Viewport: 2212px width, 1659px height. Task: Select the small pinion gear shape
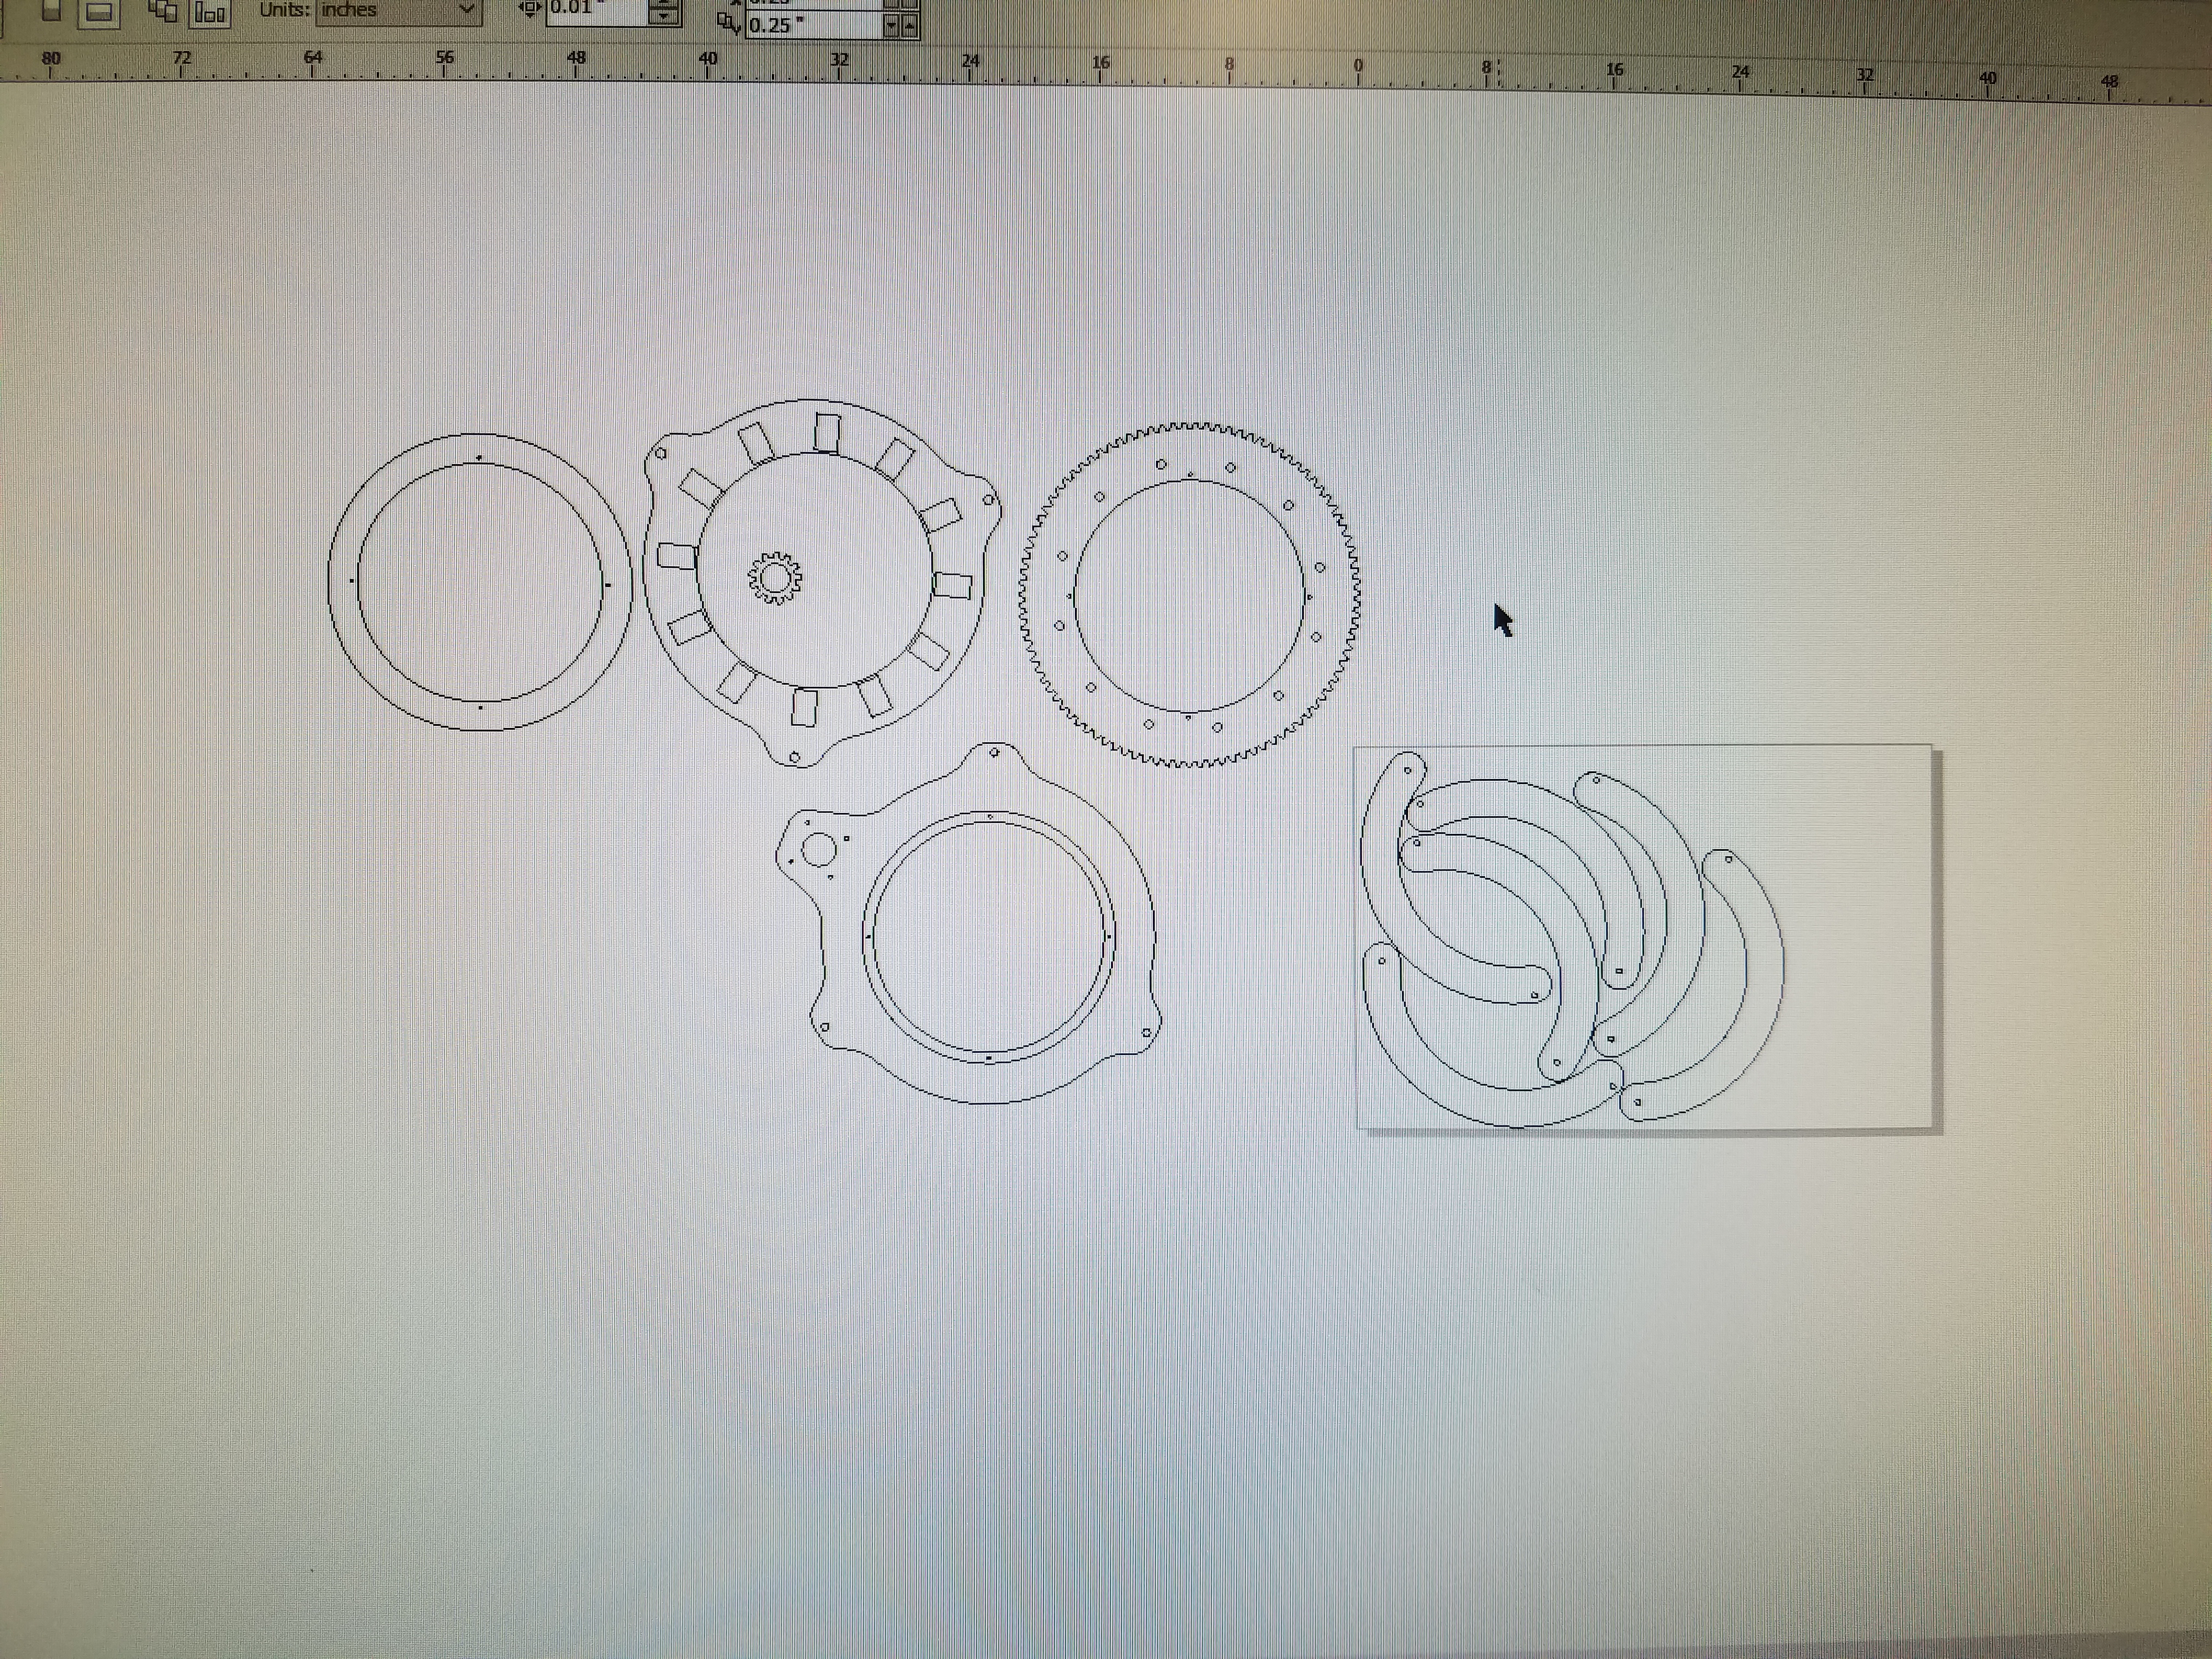[775, 577]
